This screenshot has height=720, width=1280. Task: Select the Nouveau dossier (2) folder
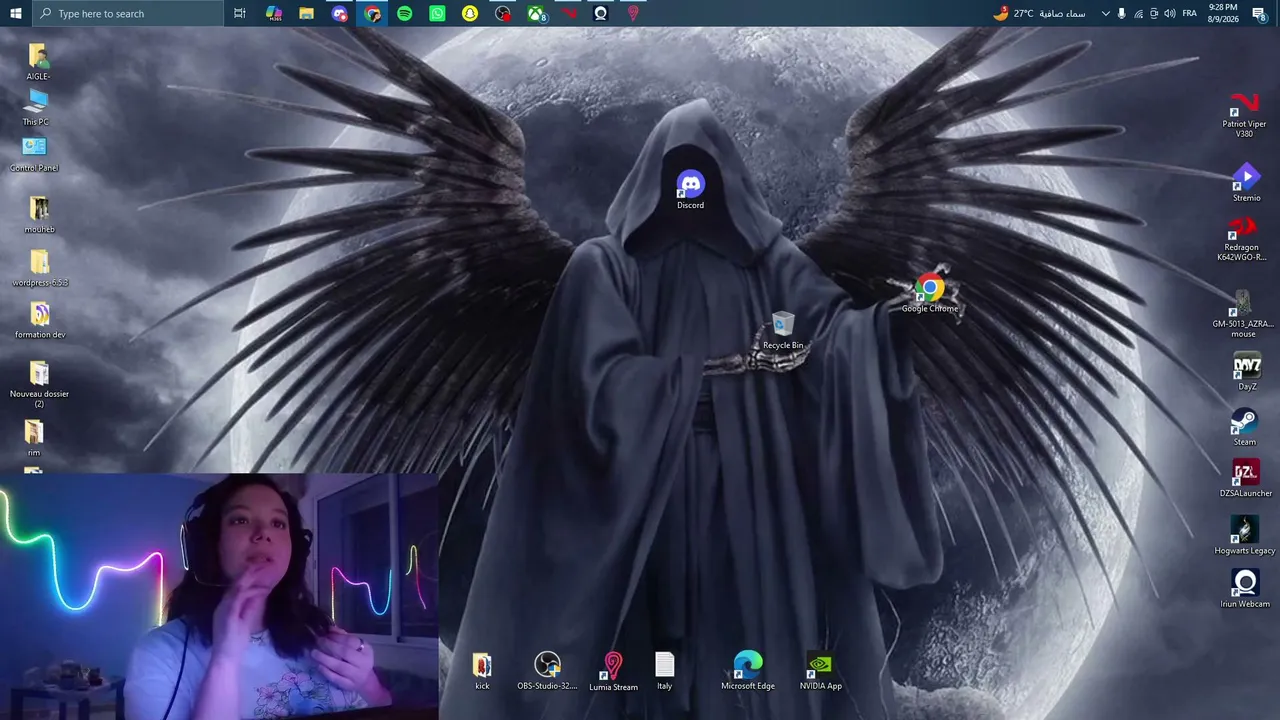click(39, 384)
